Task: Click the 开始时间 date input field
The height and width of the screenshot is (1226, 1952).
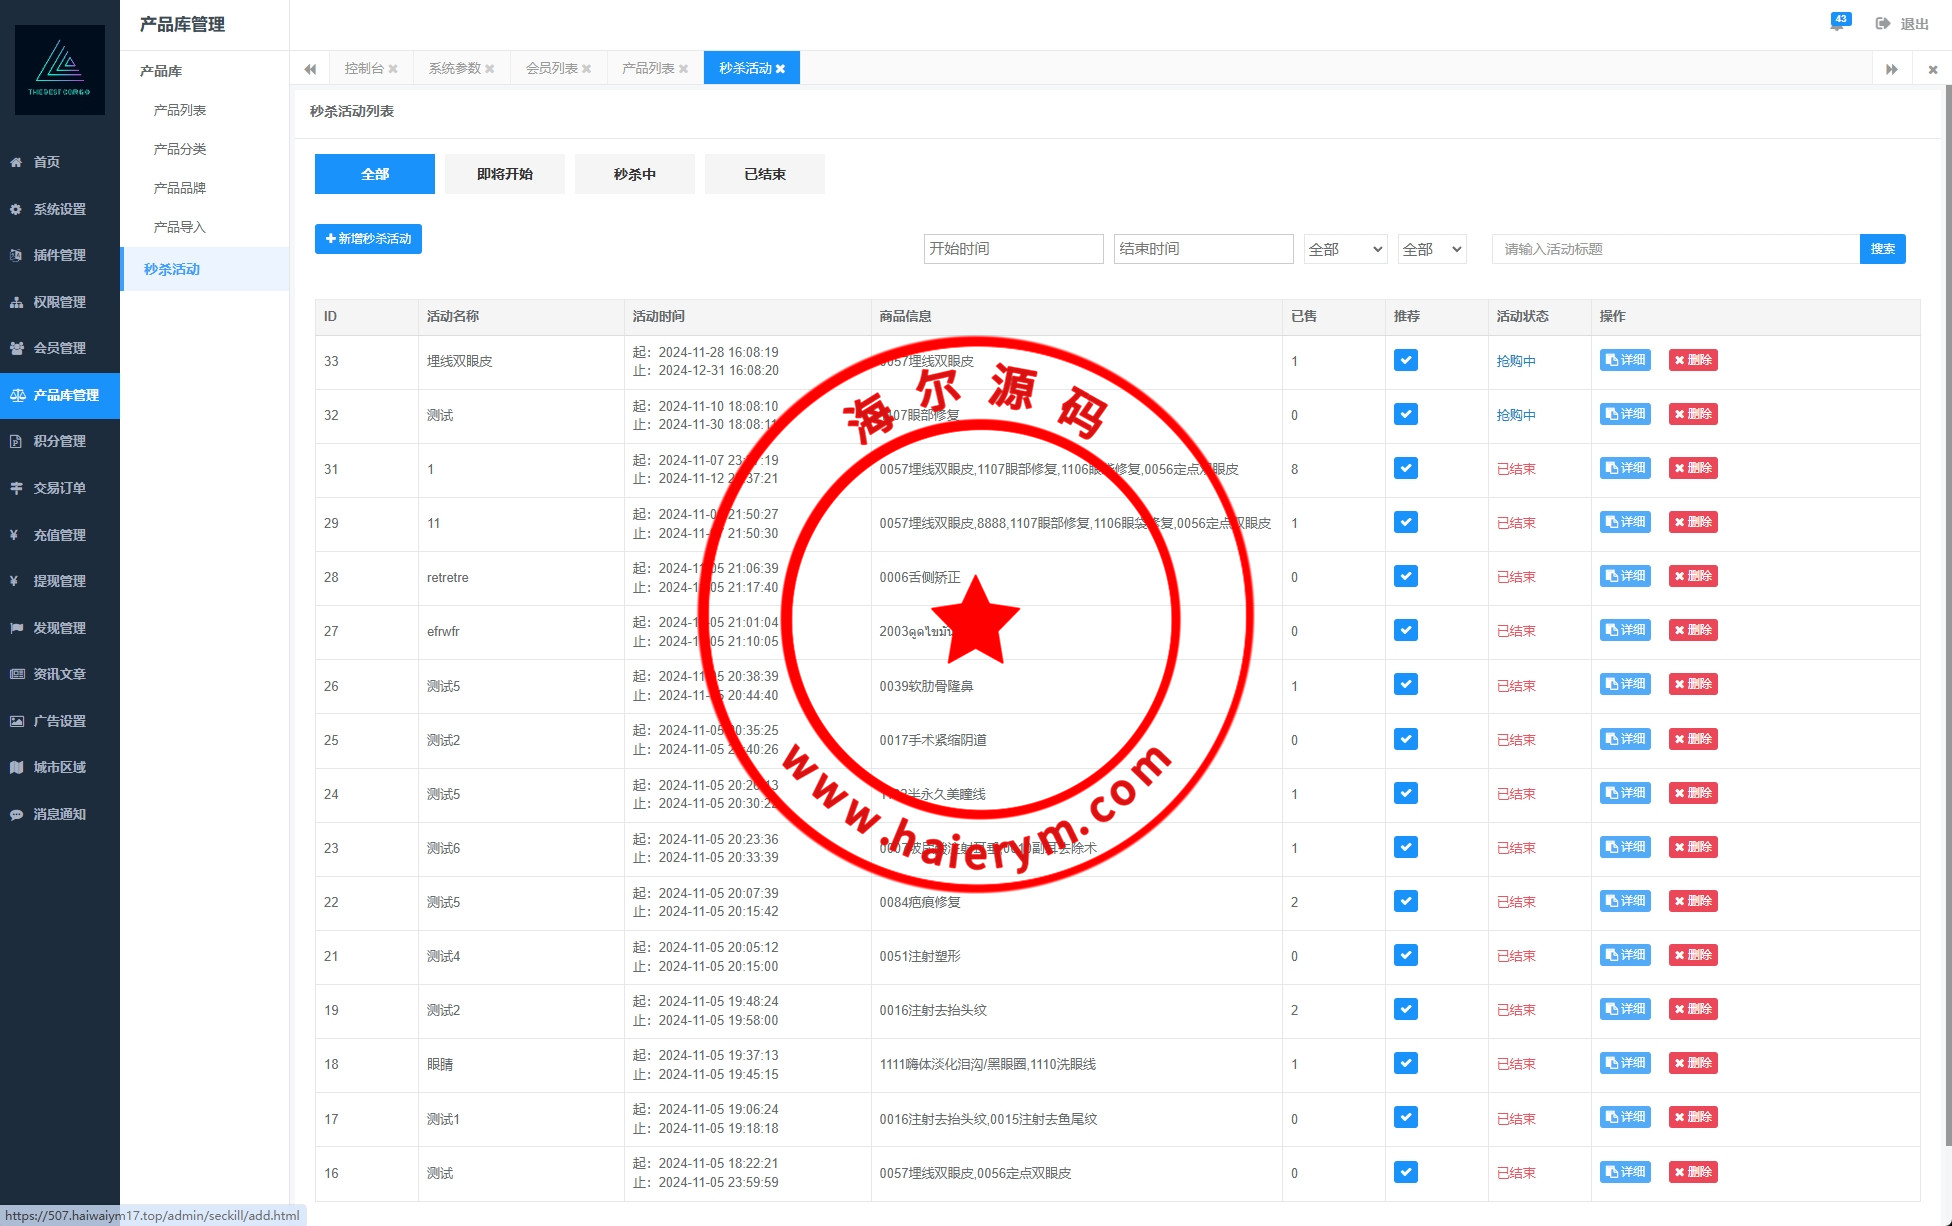Action: pyautogui.click(x=1012, y=249)
